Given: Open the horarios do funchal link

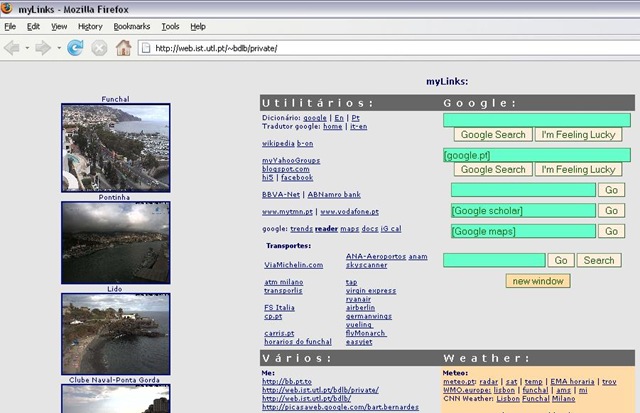Looking at the screenshot, I should point(298,342).
